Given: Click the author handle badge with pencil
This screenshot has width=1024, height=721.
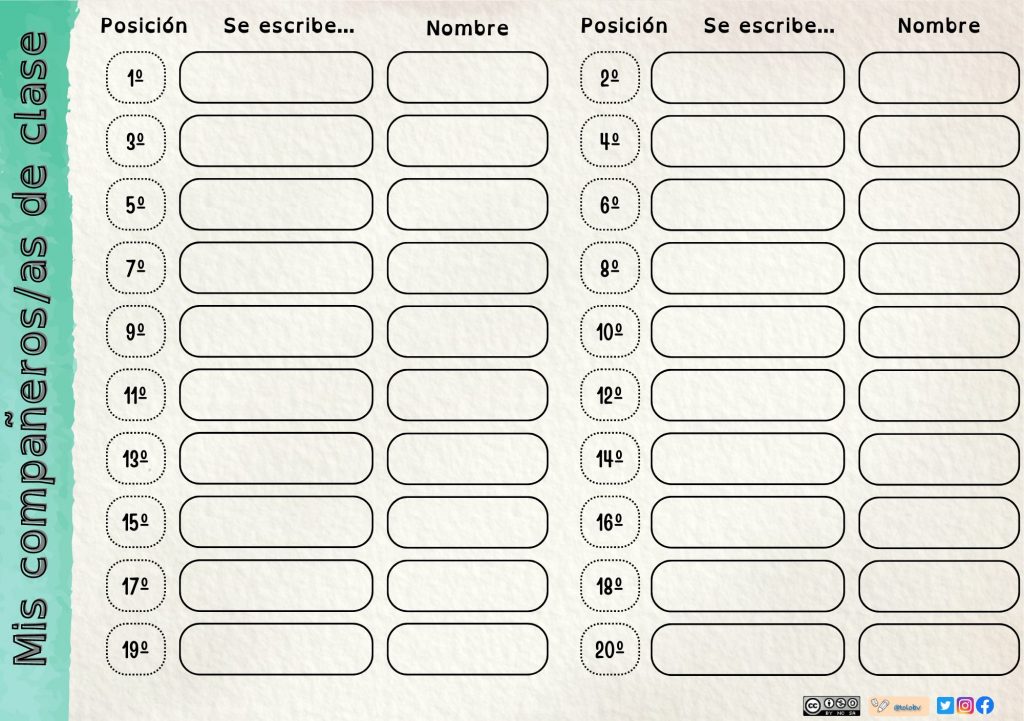Looking at the screenshot, I should [899, 705].
